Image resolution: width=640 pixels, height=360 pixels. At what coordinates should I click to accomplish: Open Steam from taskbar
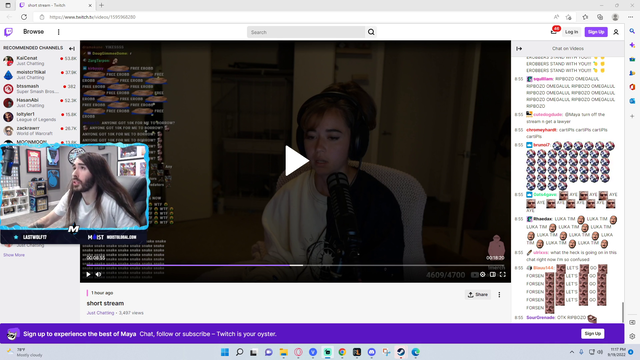401,352
